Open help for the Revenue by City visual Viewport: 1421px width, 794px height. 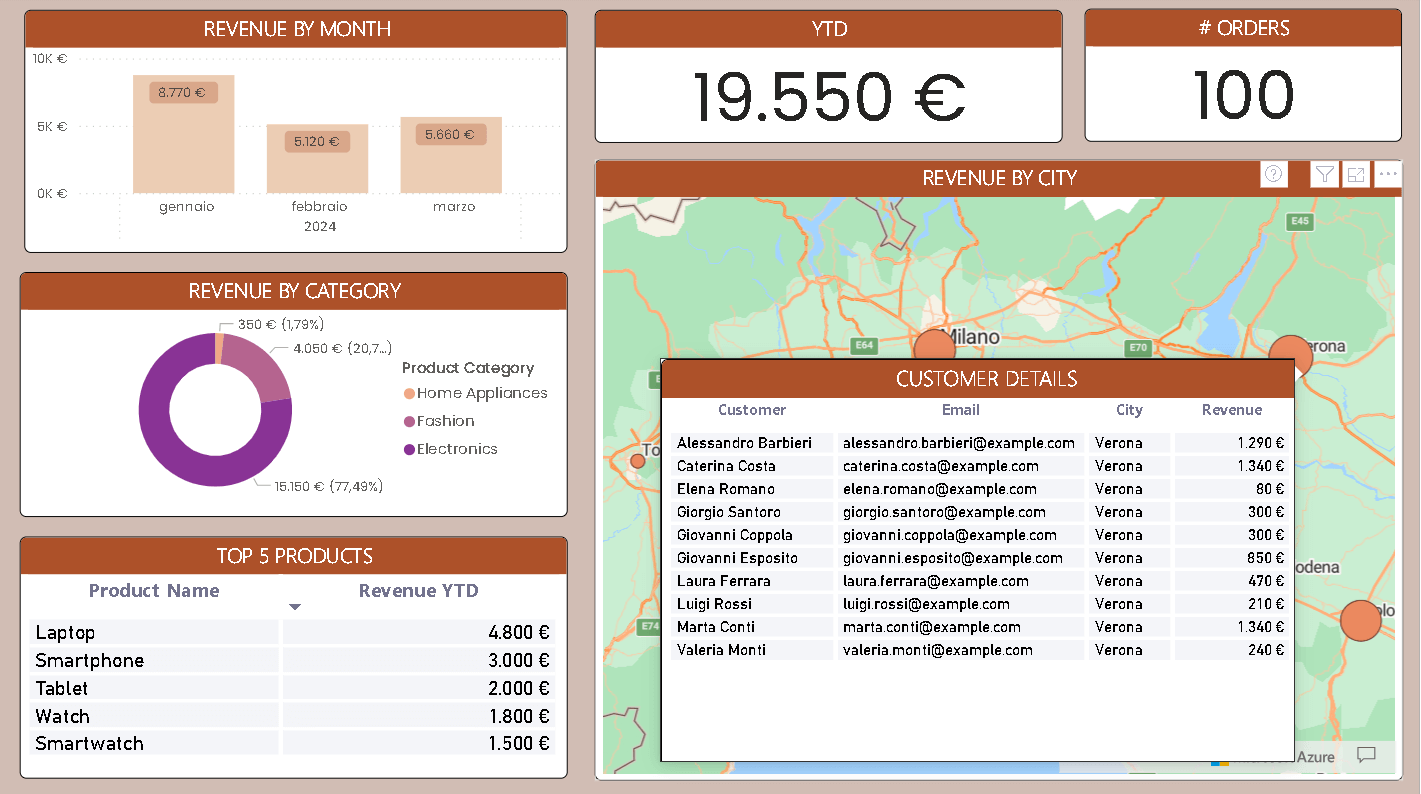tap(1274, 174)
